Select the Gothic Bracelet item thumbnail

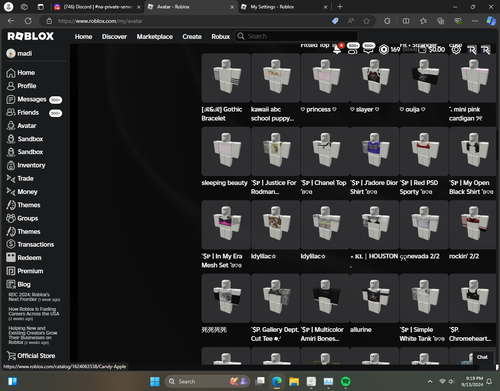click(226, 78)
